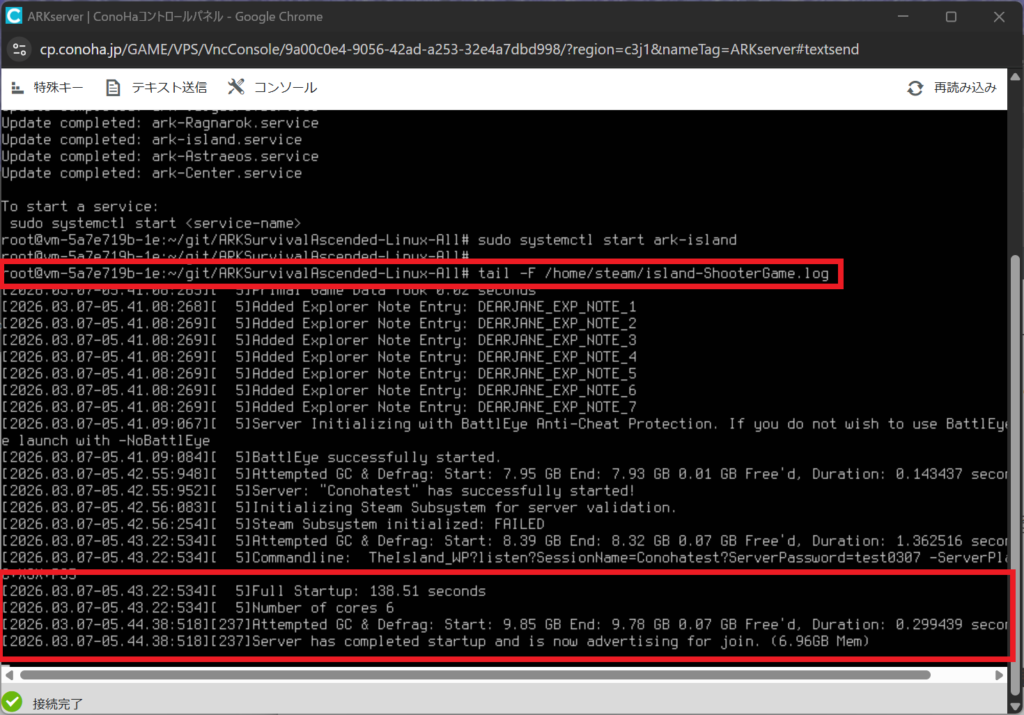Screen dimensions: 1024x715
Task: Click the 再読み込み reload icon
Action: tap(915, 88)
